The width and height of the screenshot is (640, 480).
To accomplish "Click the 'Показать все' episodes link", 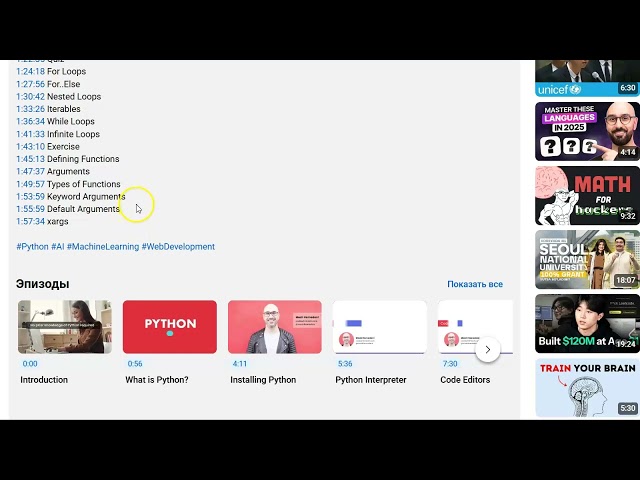I will (475, 284).
